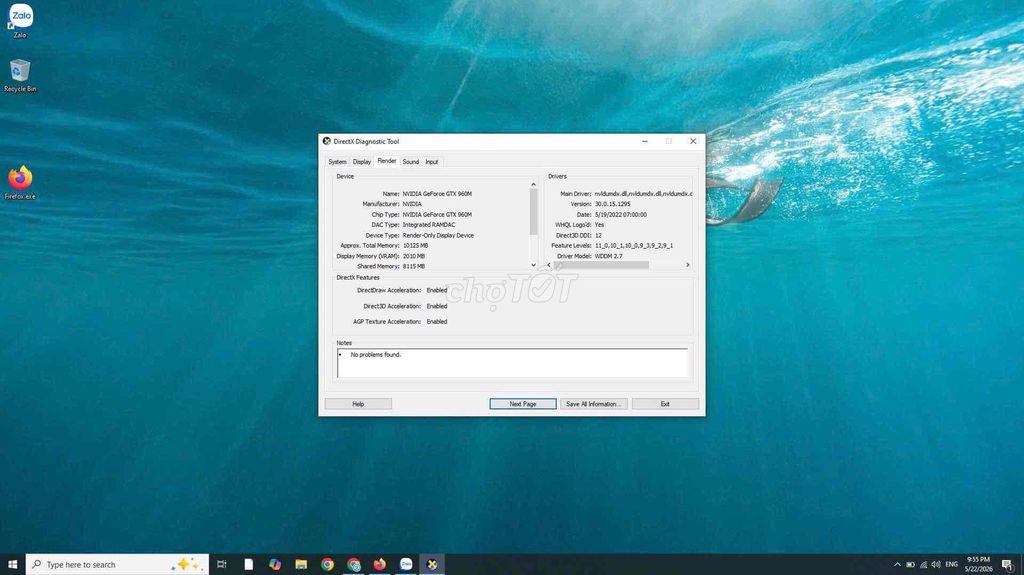Open Task View from the taskbar
The height and width of the screenshot is (575, 1024).
coord(222,565)
